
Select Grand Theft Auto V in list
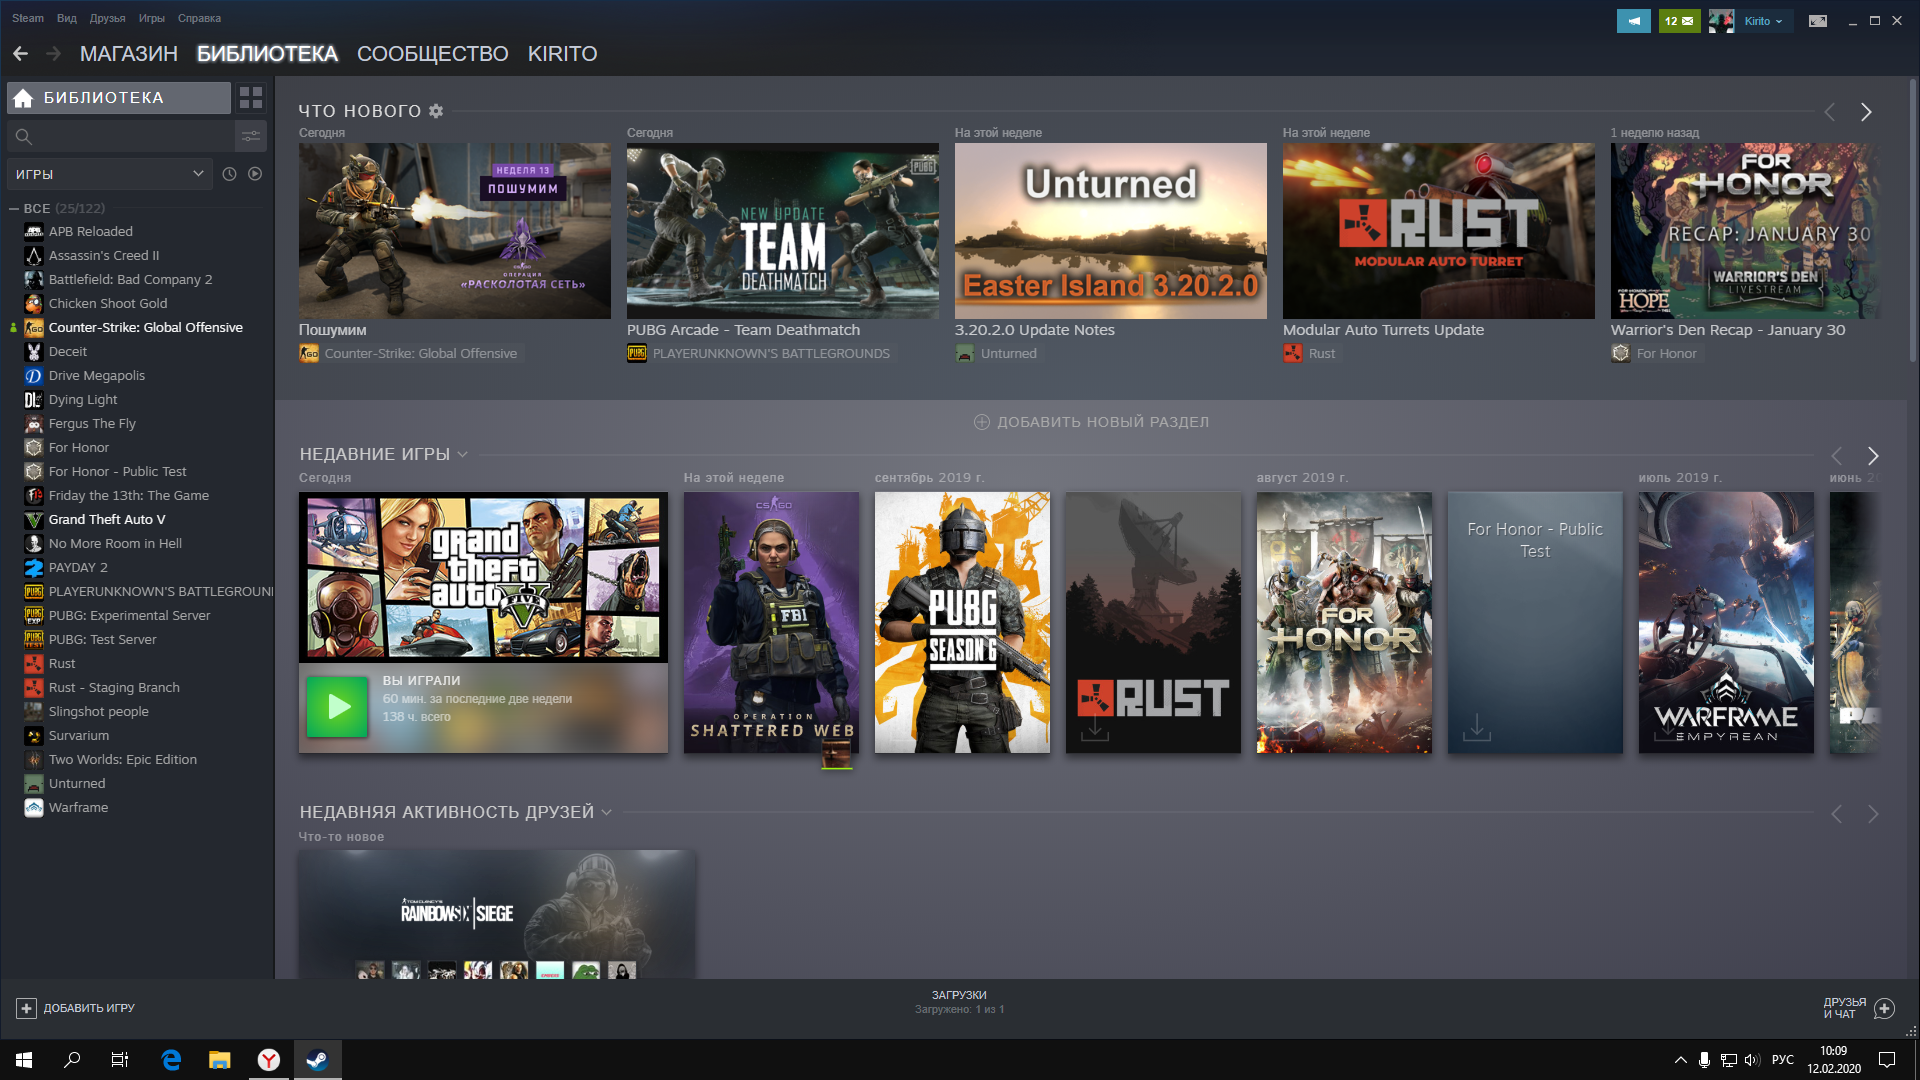(107, 520)
